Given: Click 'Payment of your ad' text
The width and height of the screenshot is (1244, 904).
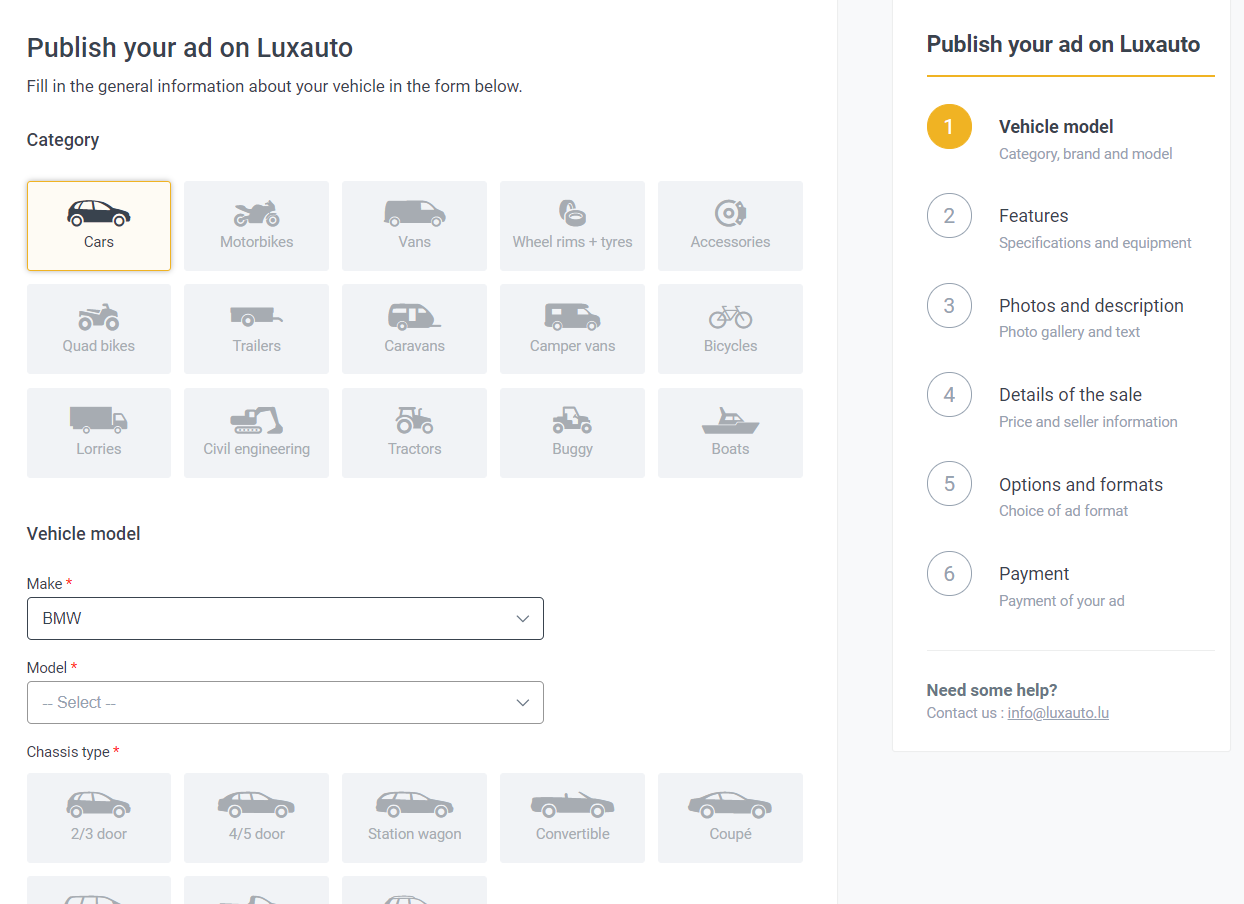Looking at the screenshot, I should (x=1061, y=601).
